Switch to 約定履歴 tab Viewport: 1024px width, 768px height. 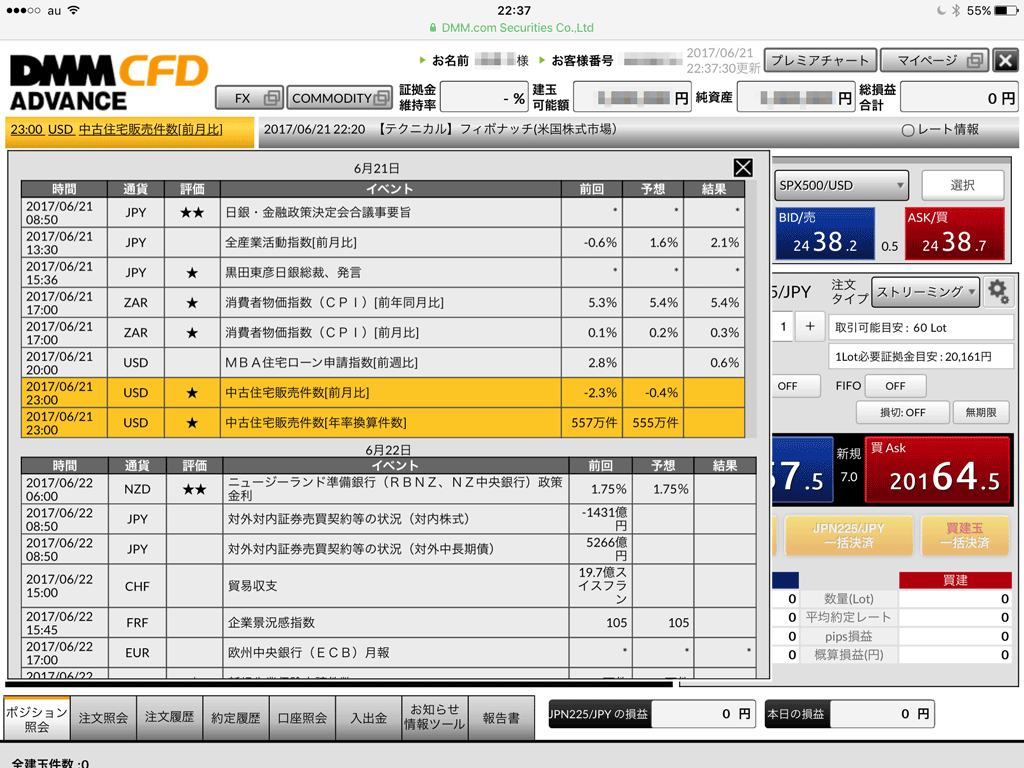coord(236,718)
